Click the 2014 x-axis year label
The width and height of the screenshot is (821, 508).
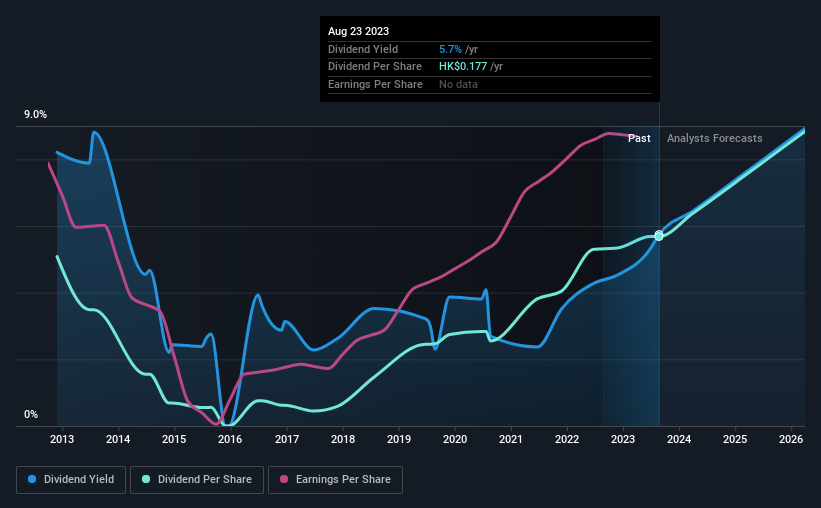tap(118, 439)
